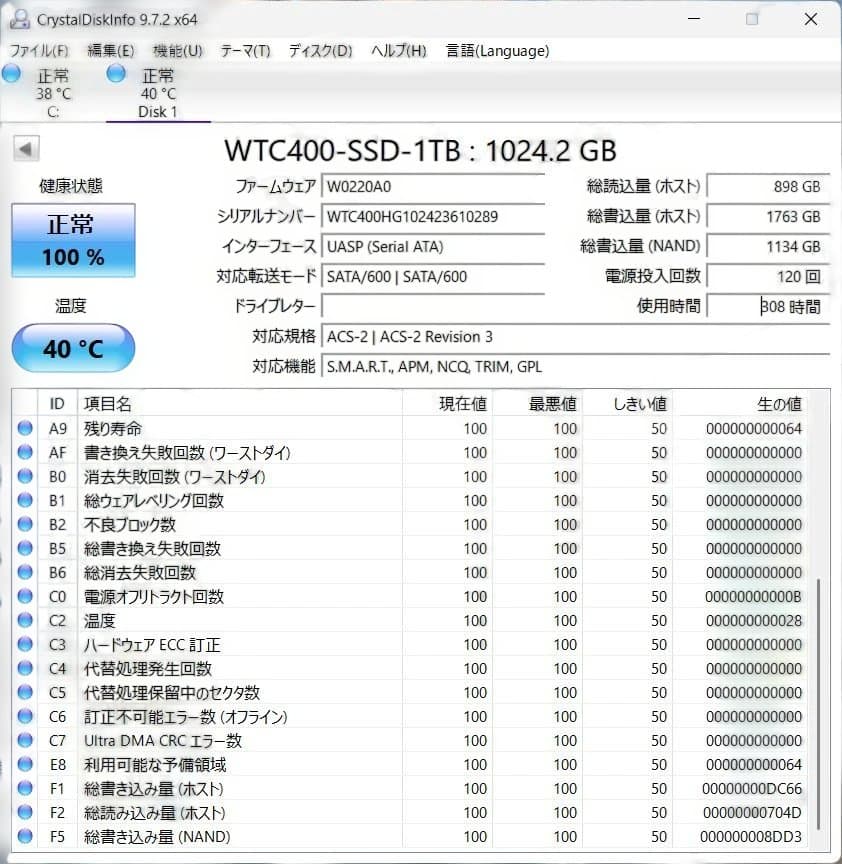Click the NAND writes value 1134 GB
842x864 pixels.
(768, 246)
